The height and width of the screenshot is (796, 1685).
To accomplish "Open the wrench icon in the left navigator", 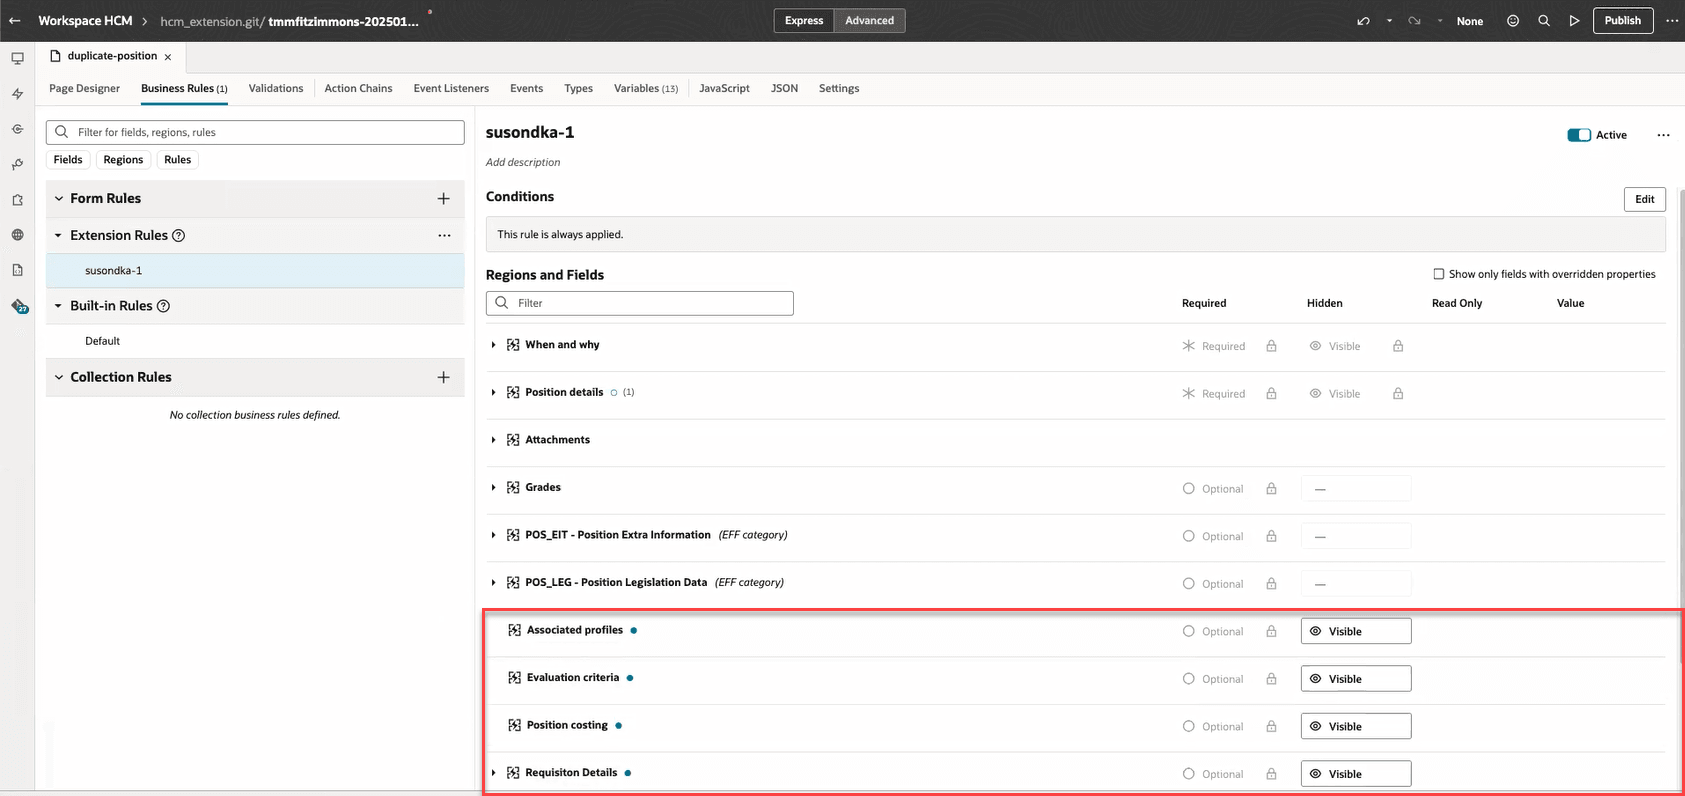I will (17, 164).
